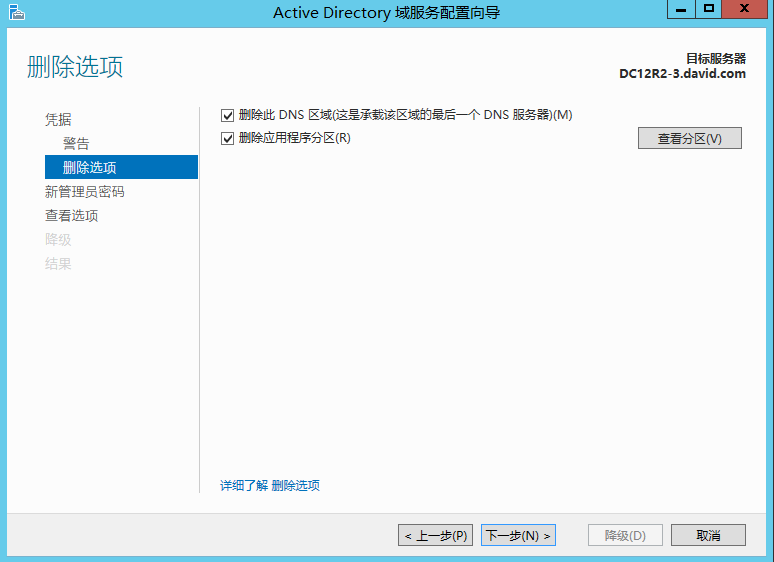Open 查看选项 step in sidebar

click(x=72, y=216)
